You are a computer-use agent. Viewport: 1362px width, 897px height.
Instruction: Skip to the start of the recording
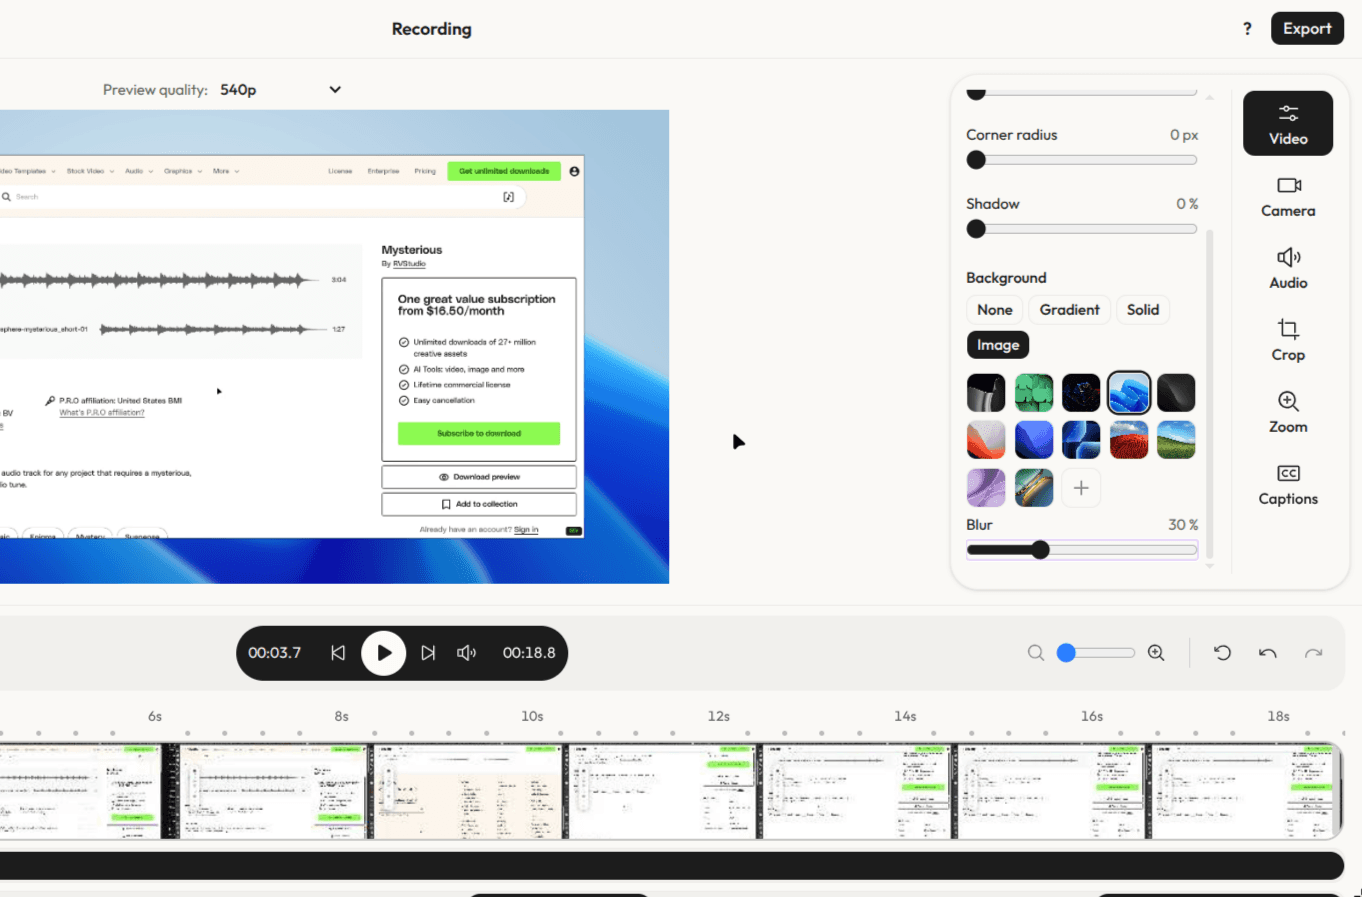point(338,653)
